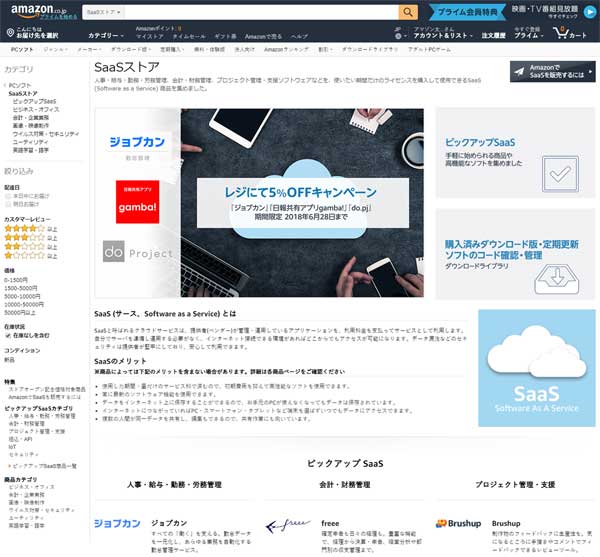Click in the search input field
This screenshot has height=557, width=600.
pyautogui.click(x=261, y=12)
